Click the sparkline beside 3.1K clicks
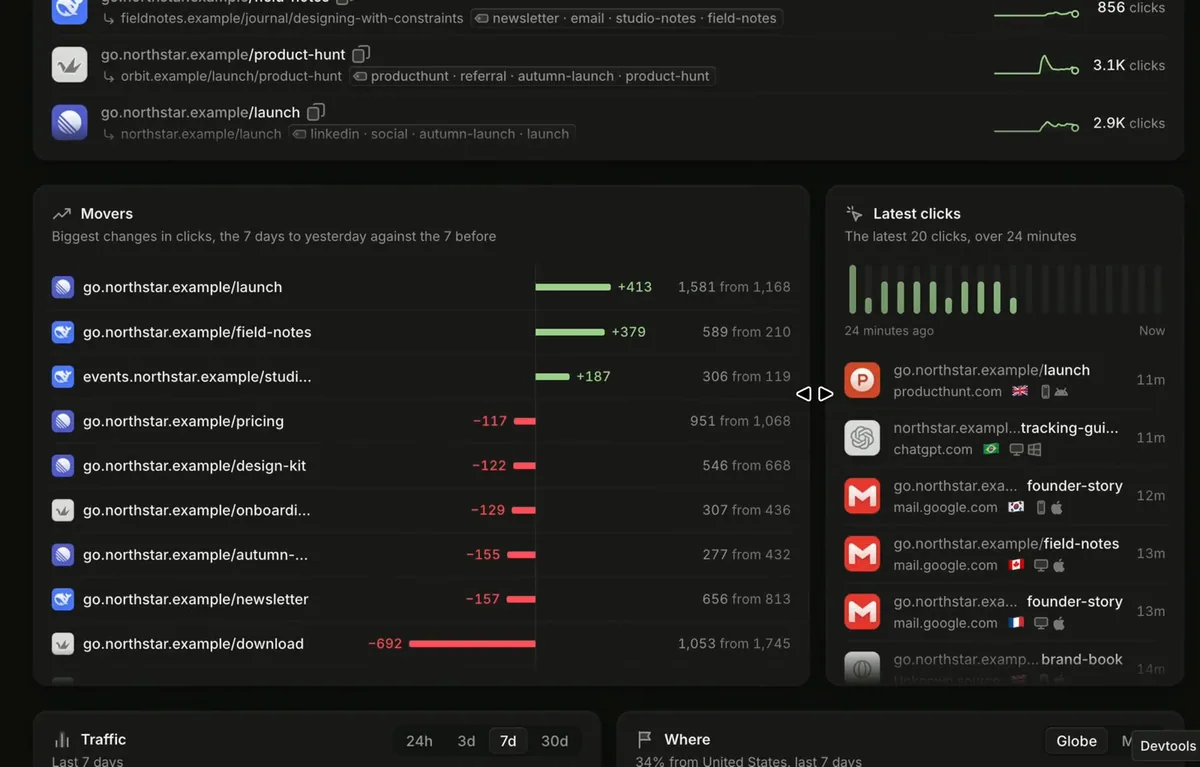 (x=1036, y=66)
